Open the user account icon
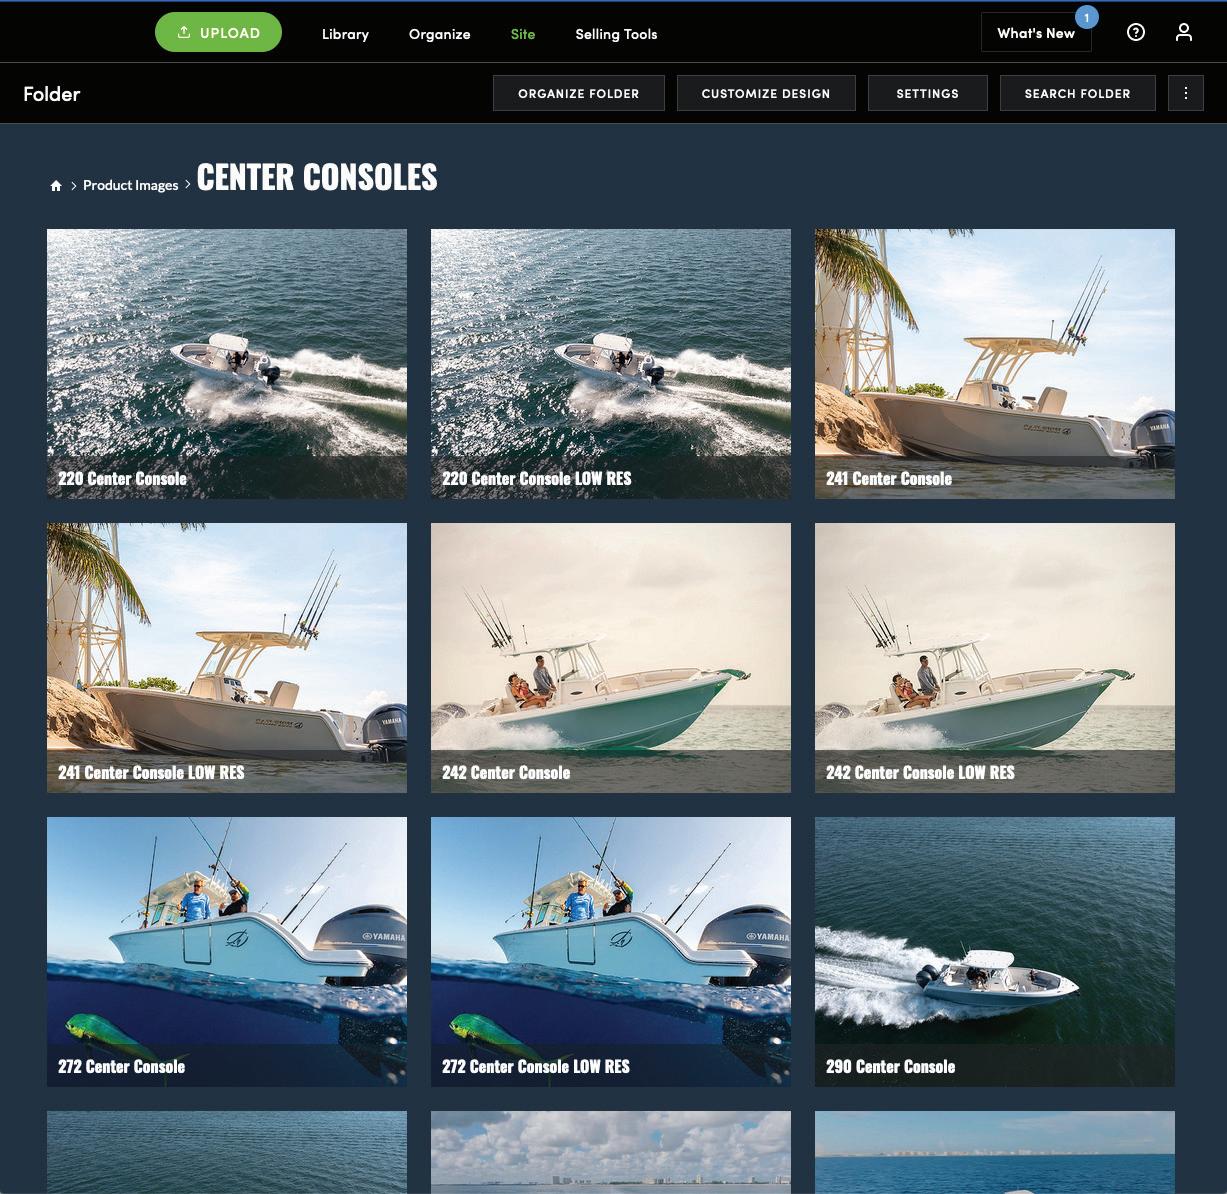The width and height of the screenshot is (1227, 1194). pyautogui.click(x=1184, y=32)
